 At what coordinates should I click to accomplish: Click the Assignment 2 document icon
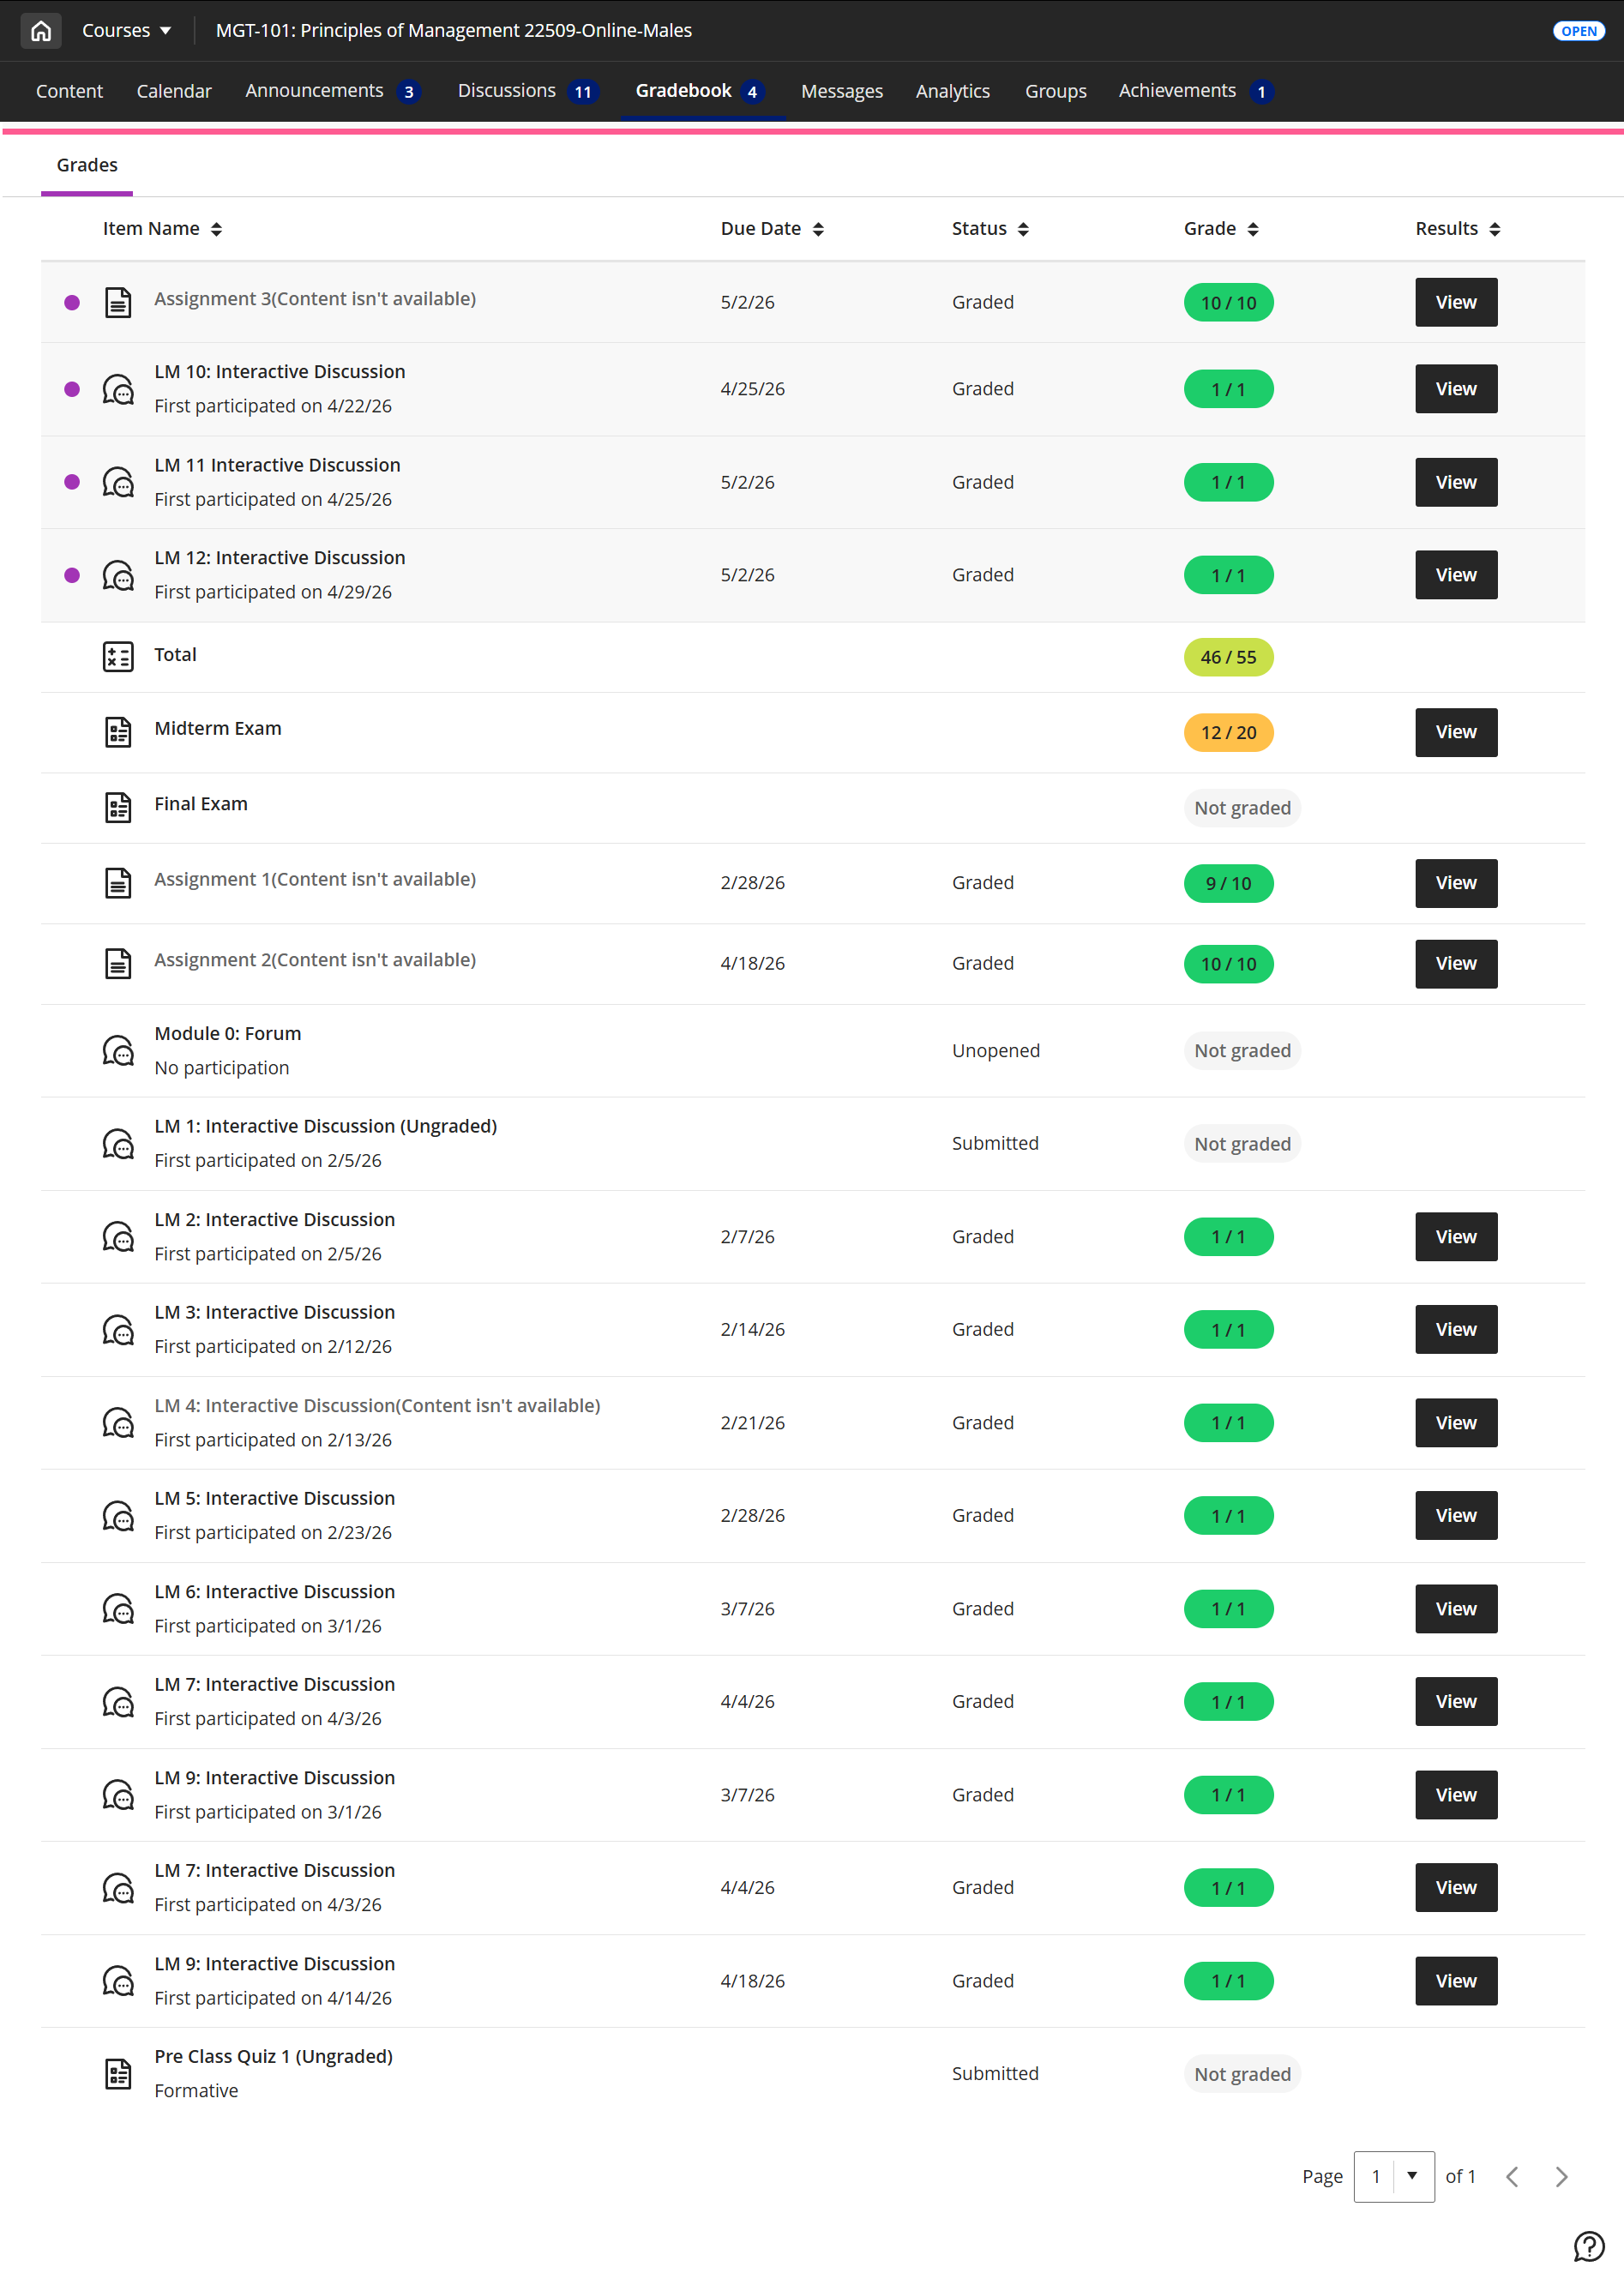click(118, 963)
